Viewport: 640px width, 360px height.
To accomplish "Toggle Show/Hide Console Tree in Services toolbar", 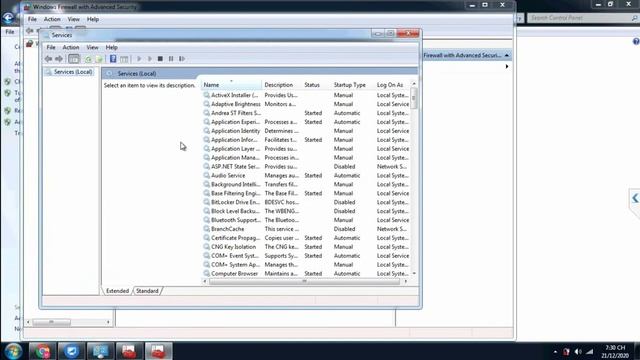I will [73, 59].
